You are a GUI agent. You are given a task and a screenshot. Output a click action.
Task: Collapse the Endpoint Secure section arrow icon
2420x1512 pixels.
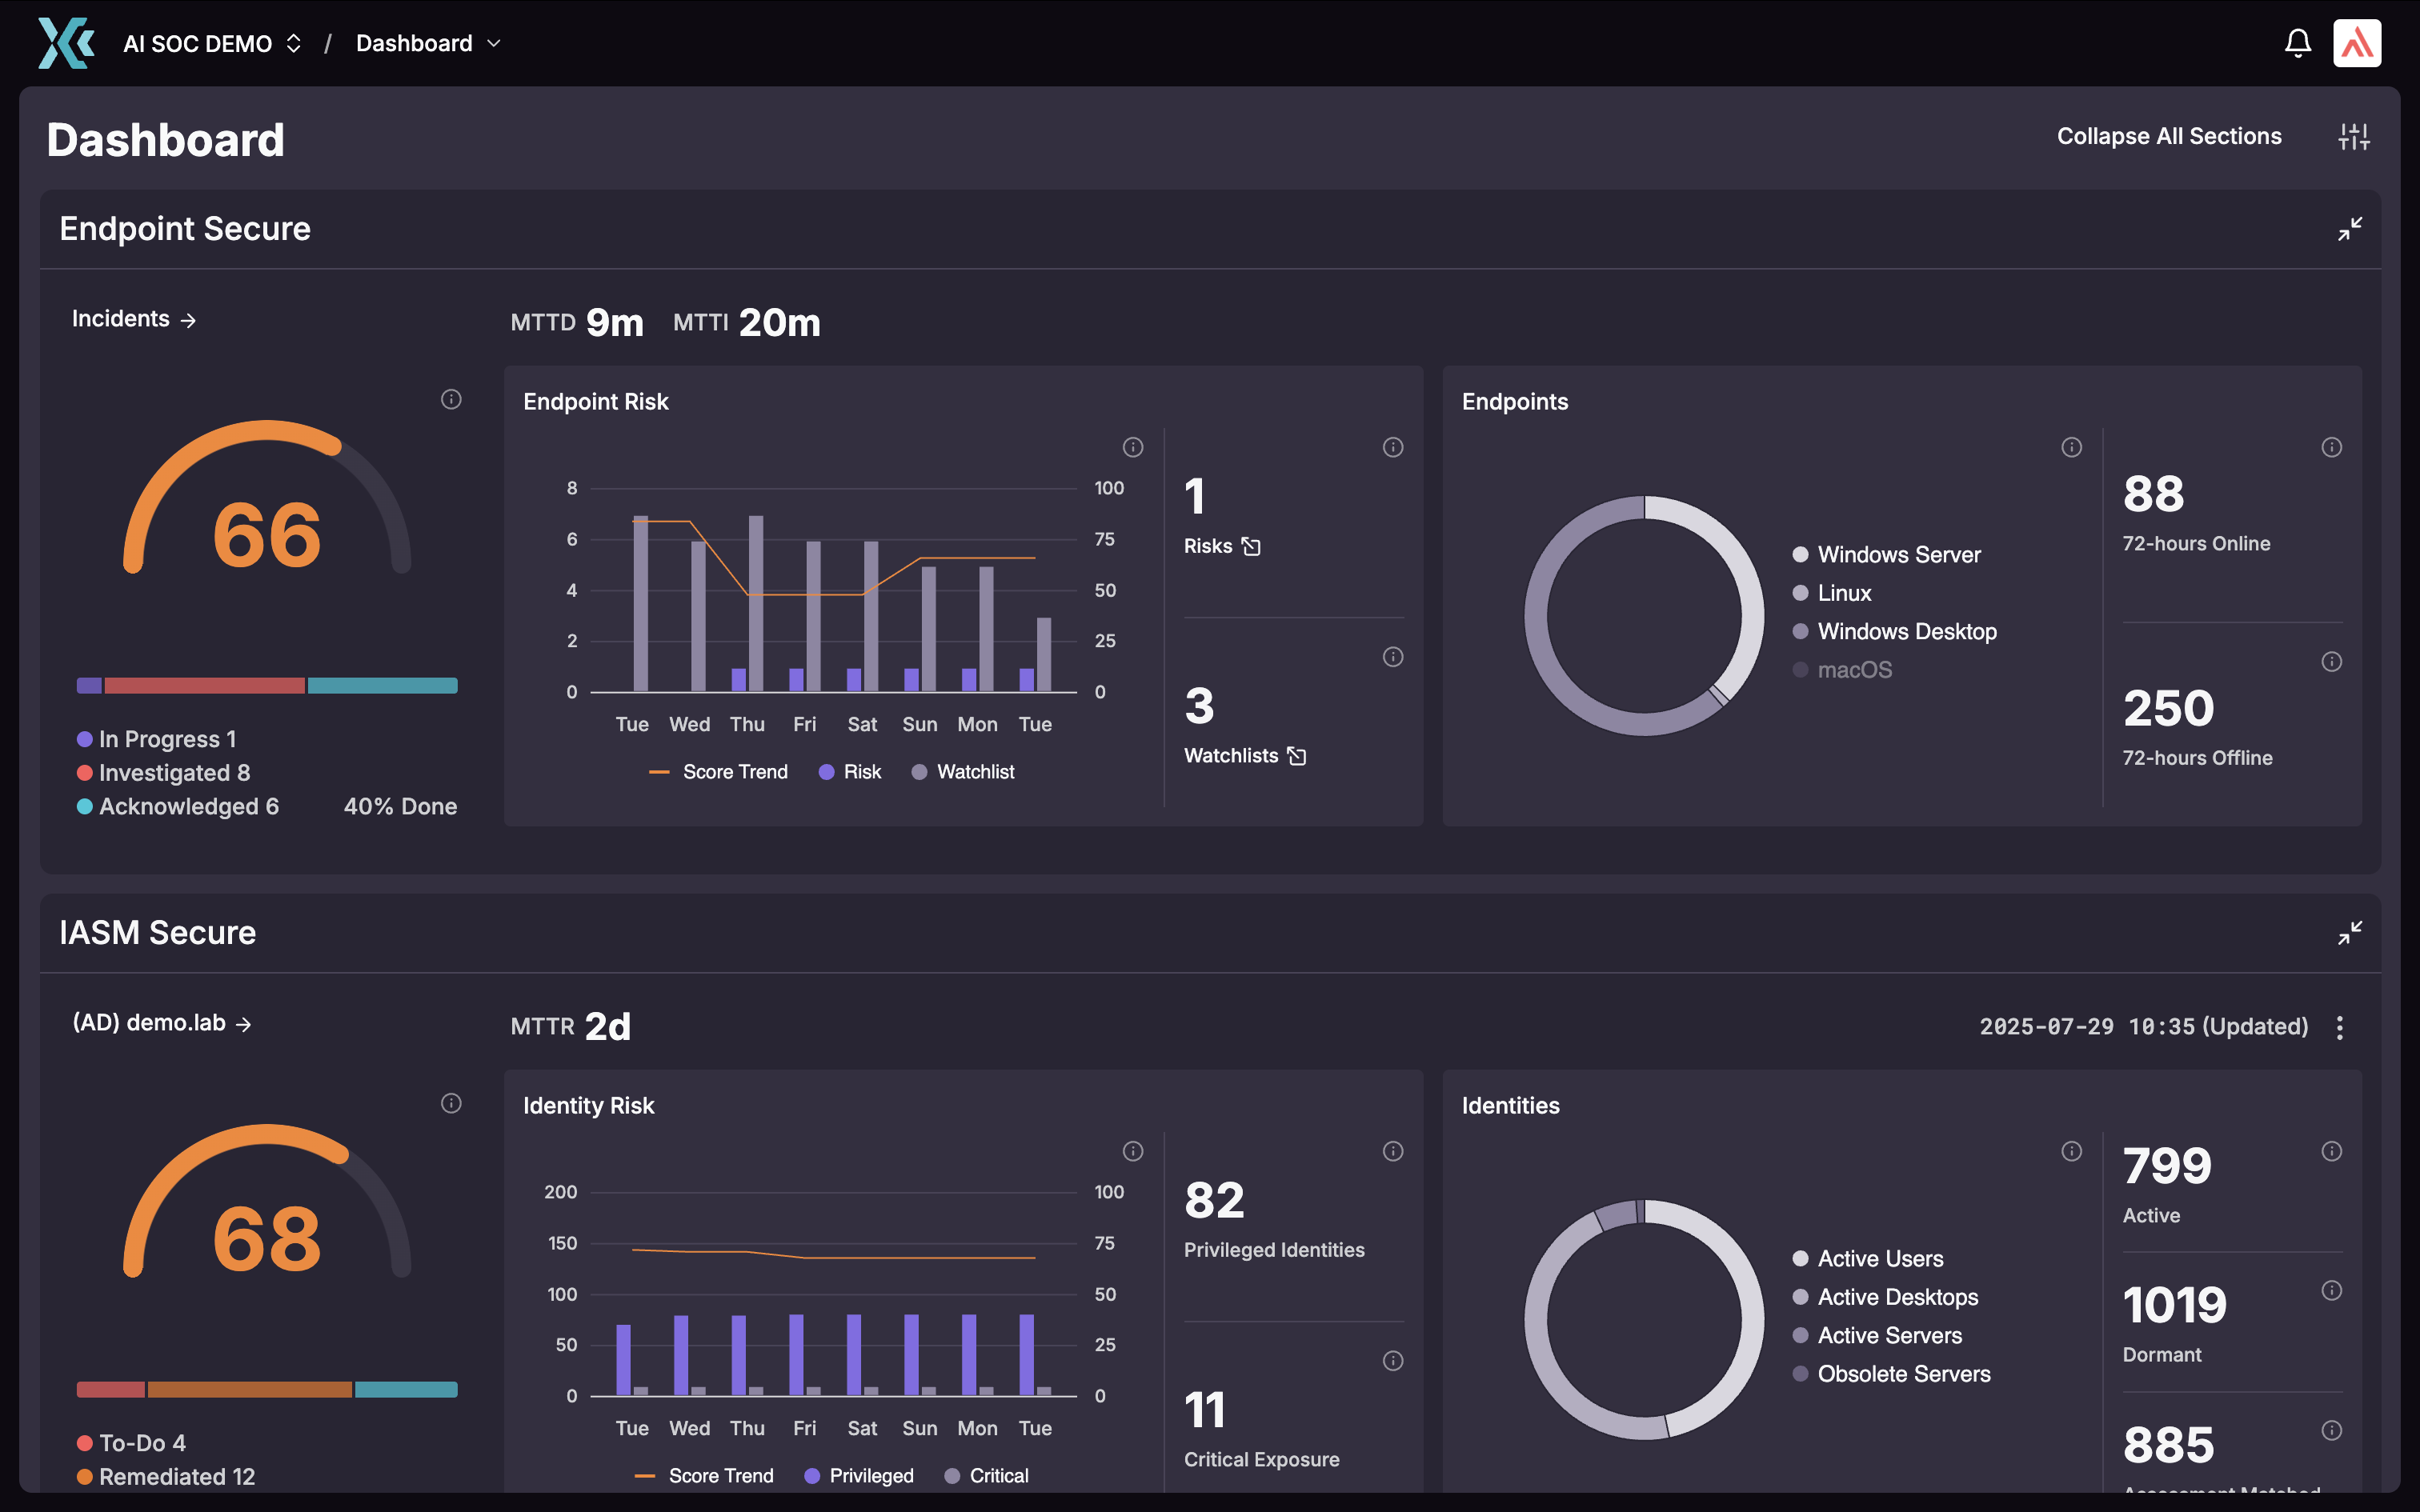click(2350, 229)
